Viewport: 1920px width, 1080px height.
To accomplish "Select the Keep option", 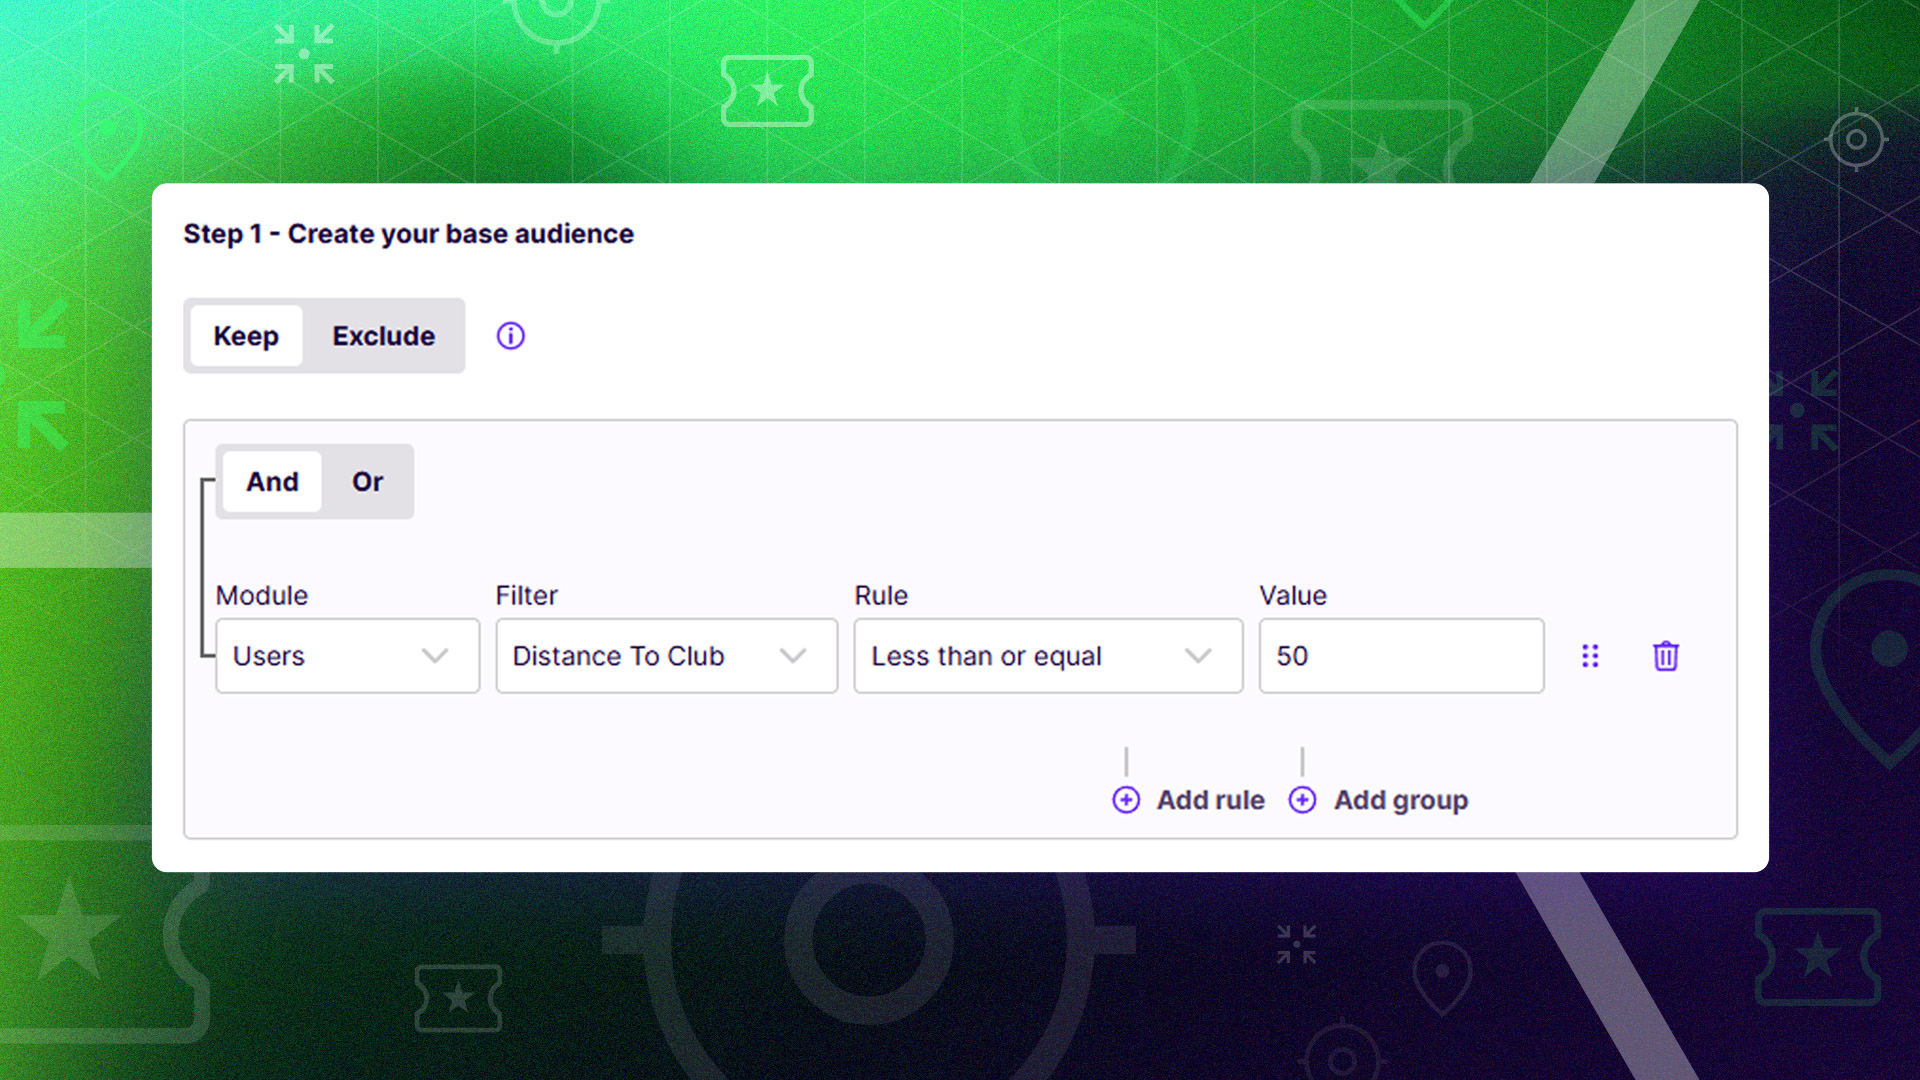I will tap(246, 336).
